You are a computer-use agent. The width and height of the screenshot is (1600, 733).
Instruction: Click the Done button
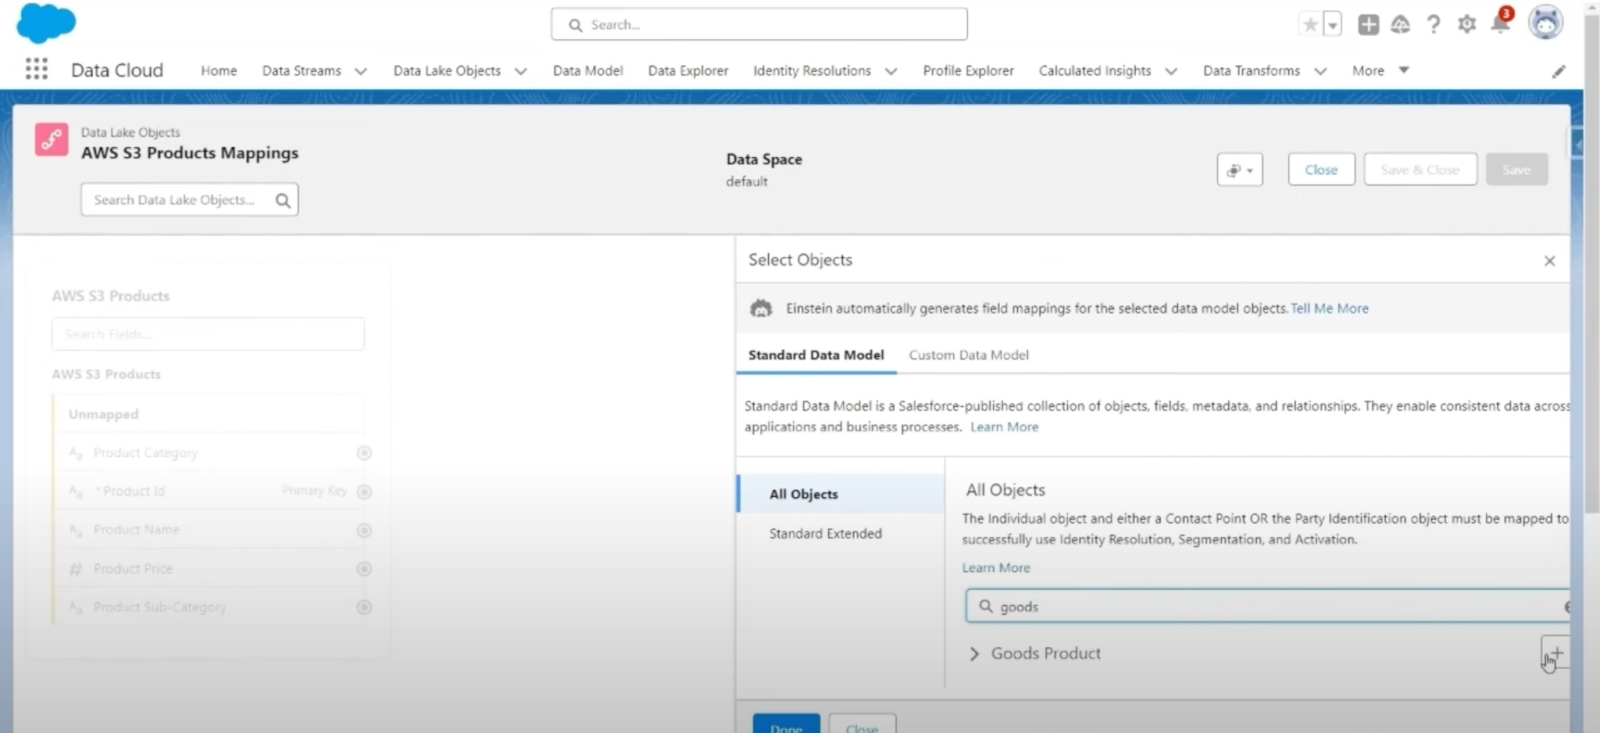(x=786, y=724)
